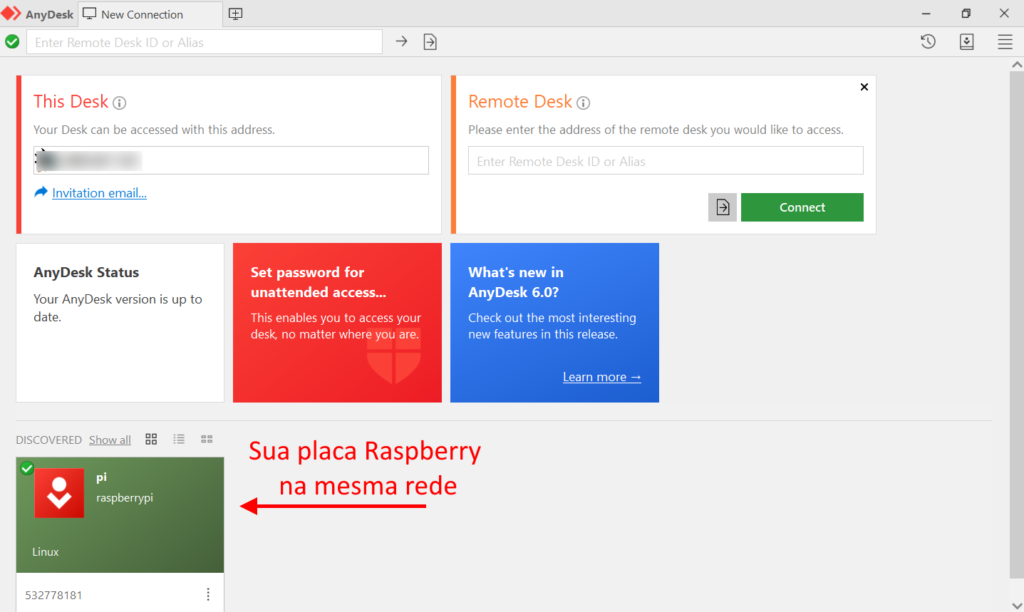Click the info icon beside Remote Desk
Image resolution: width=1024 pixels, height=612 pixels.
[x=583, y=103]
